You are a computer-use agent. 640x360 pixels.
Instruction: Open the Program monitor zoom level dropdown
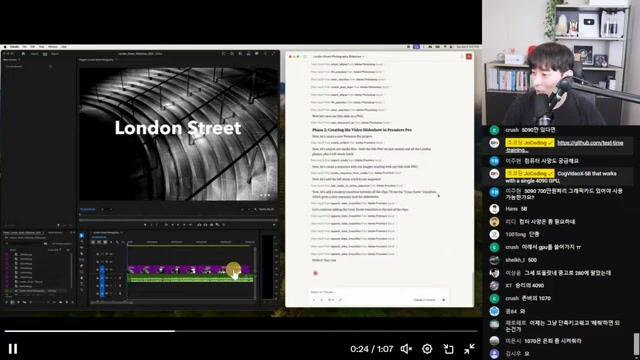click(107, 209)
